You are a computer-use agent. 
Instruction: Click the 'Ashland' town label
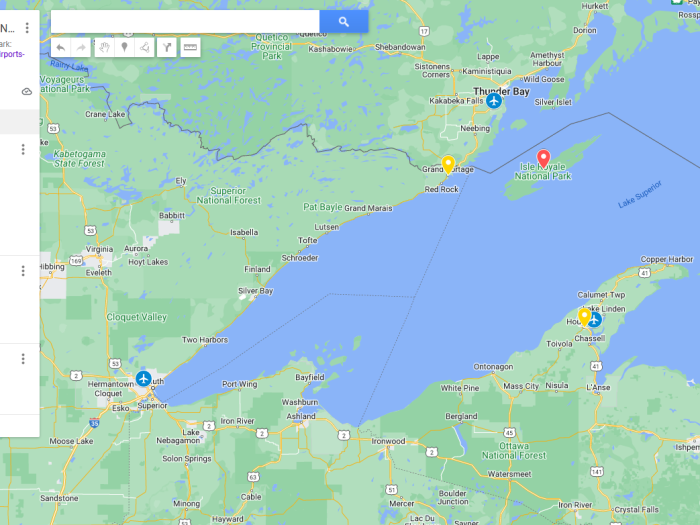(301, 416)
